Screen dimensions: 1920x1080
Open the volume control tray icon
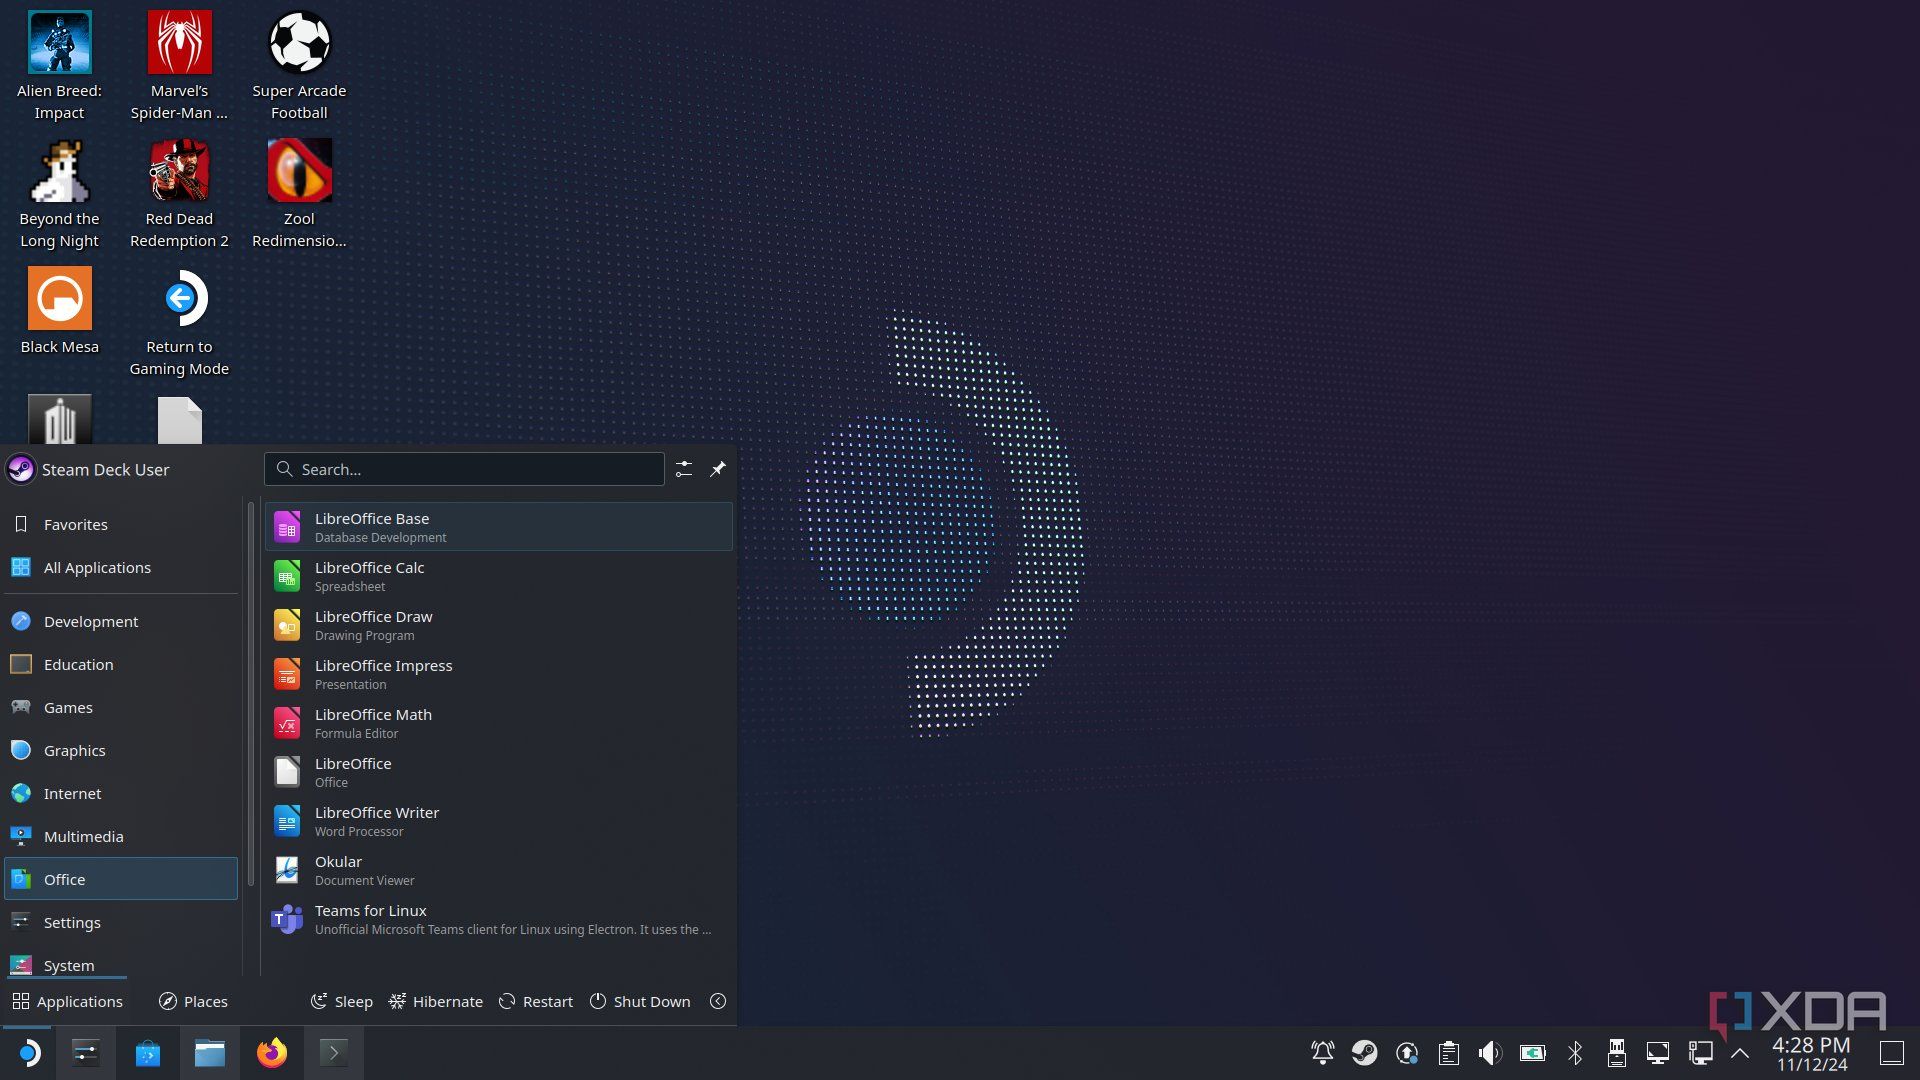pos(1490,1053)
